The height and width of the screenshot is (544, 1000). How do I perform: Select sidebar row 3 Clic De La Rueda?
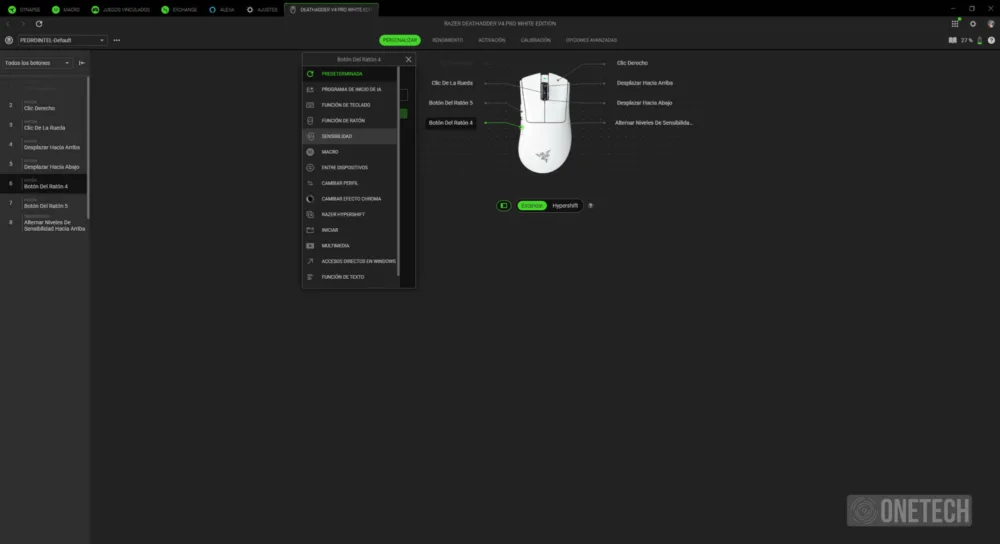(x=43, y=125)
